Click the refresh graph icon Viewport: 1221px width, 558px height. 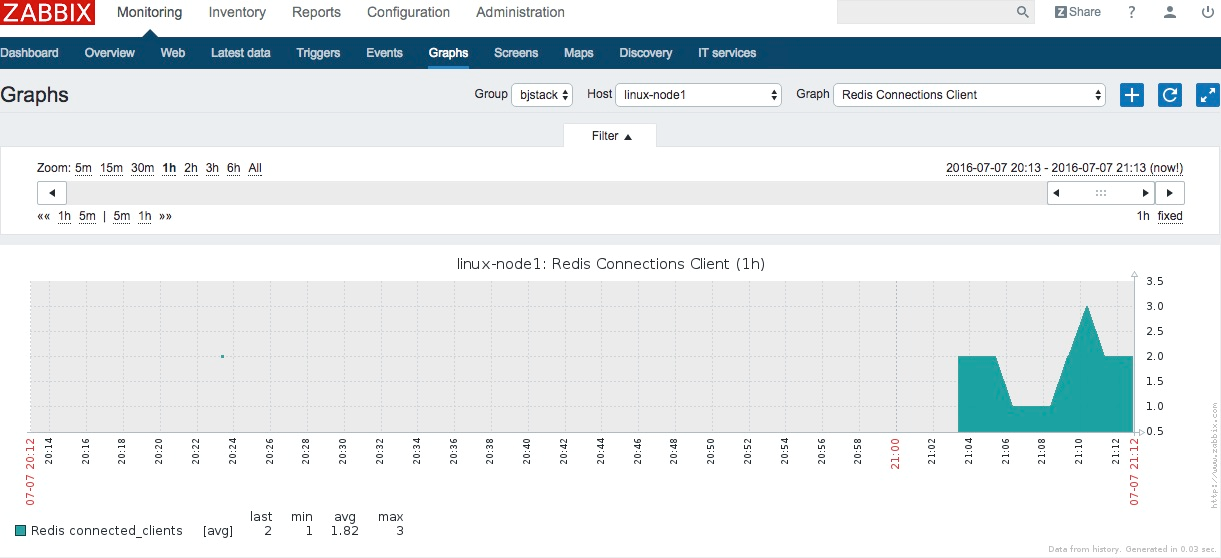1169,95
